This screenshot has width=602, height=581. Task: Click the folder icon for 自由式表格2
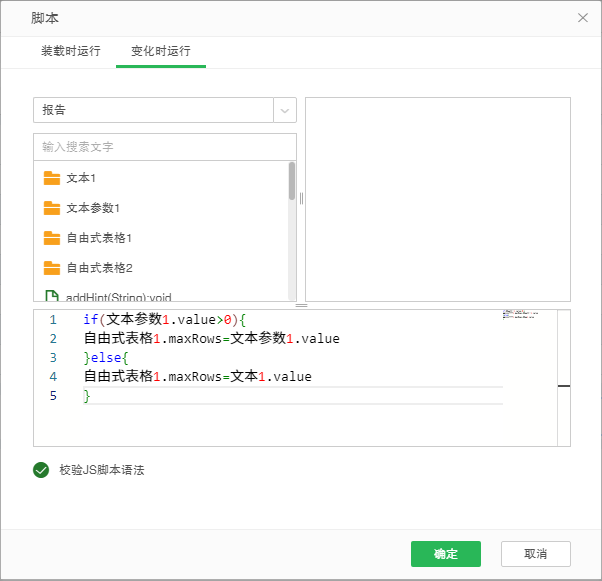(x=52, y=268)
